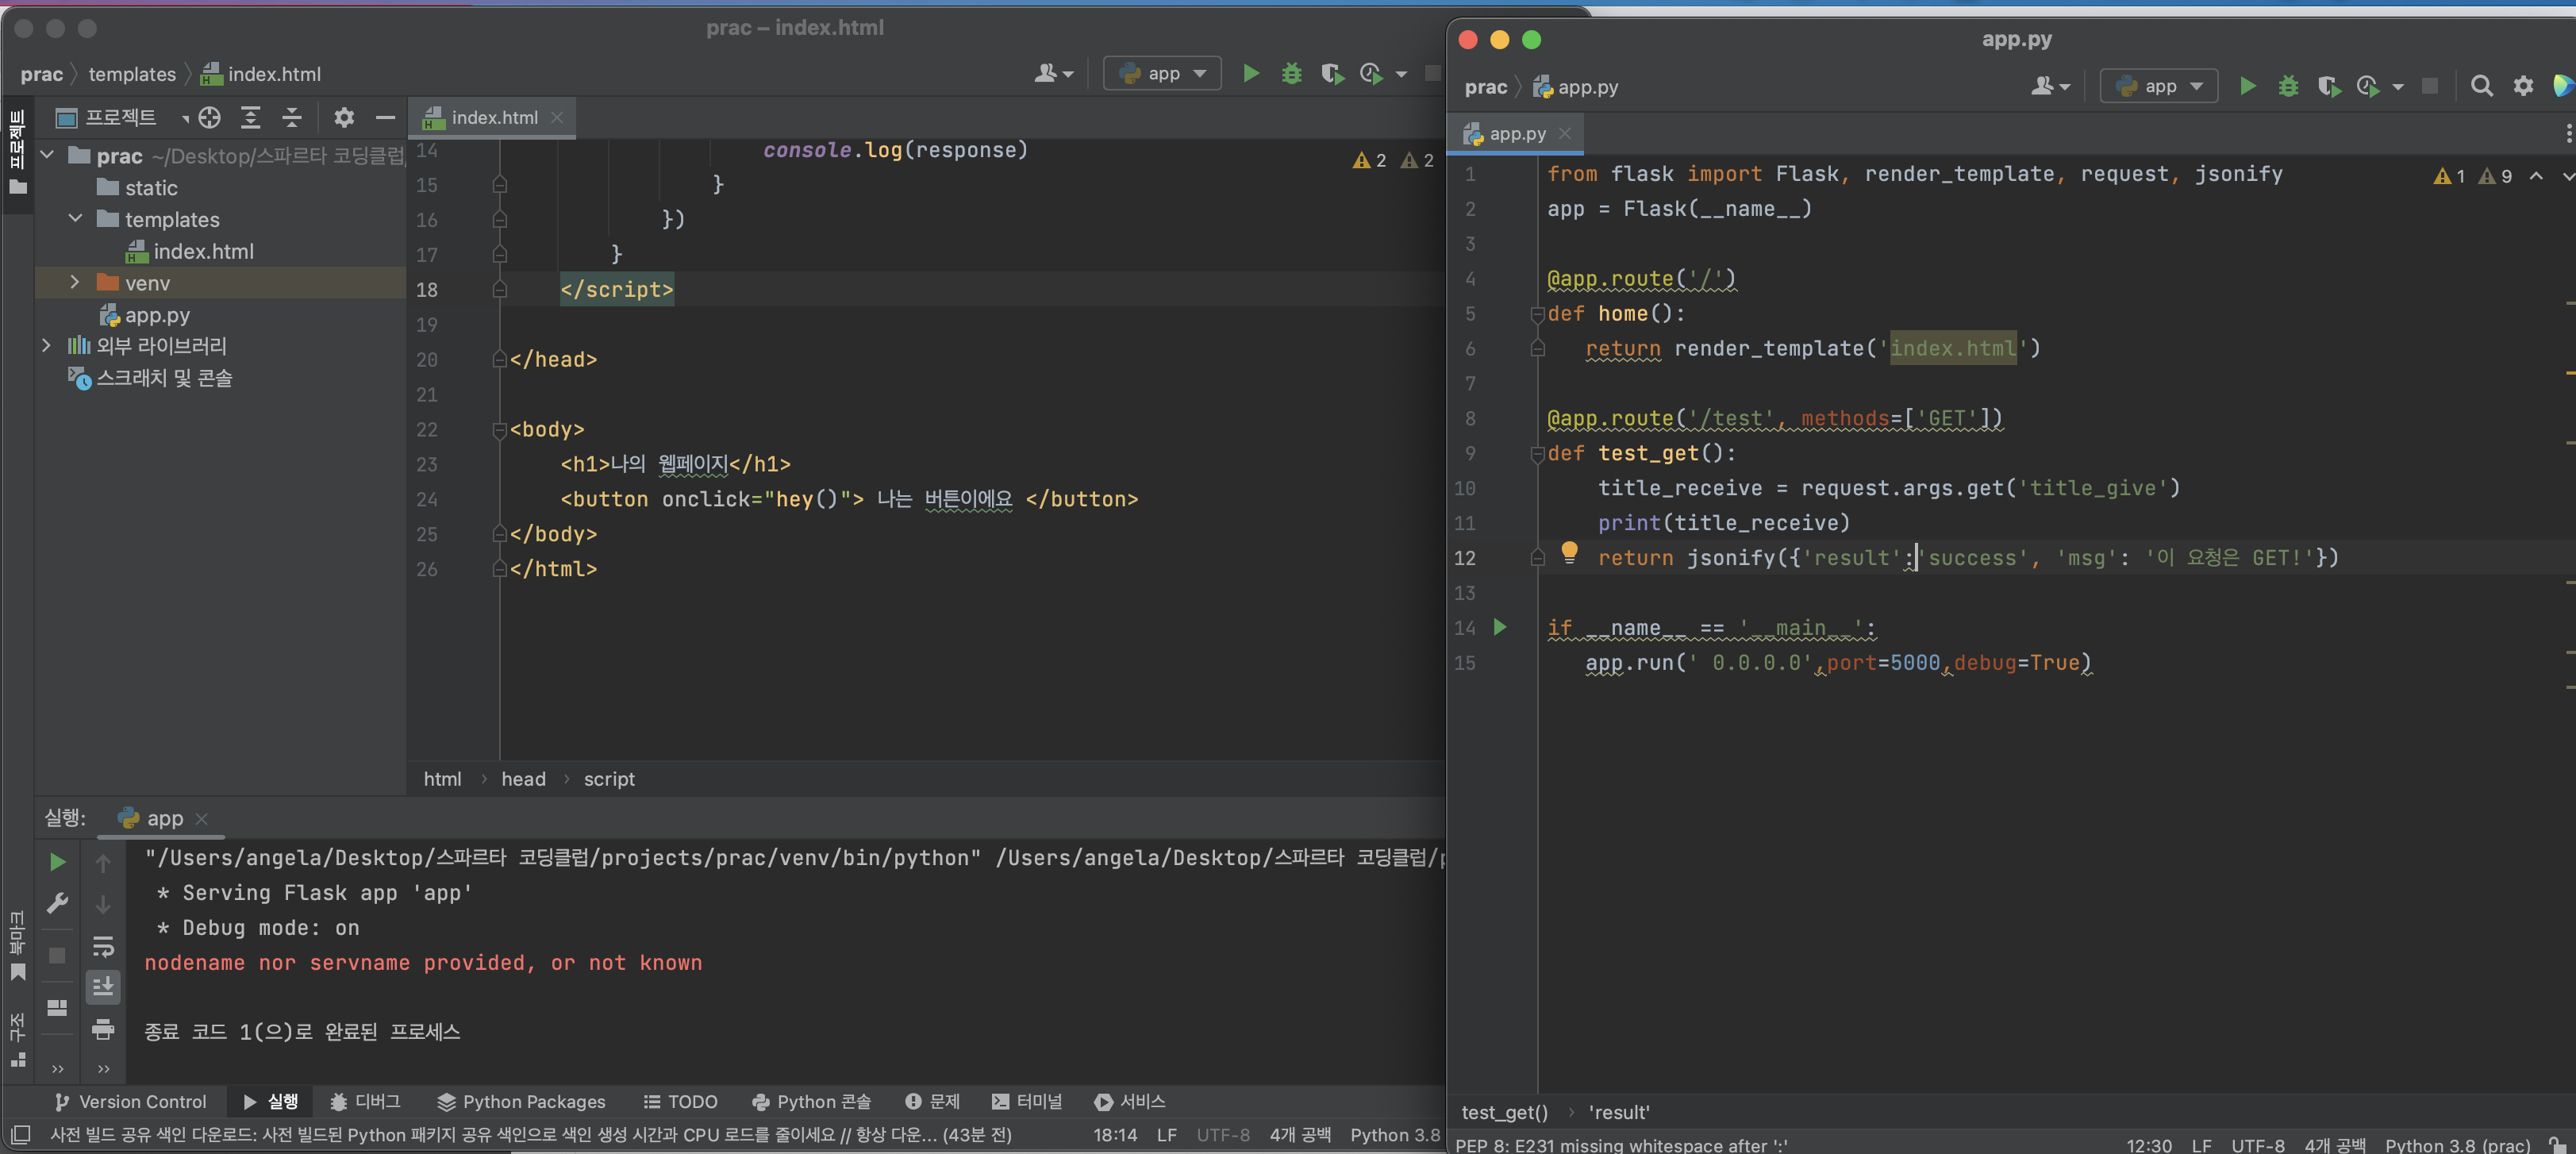Viewport: 2576px width, 1154px height.
Task: Click the Python 3.8 (prac) interpreter in status bar
Action: (x=2457, y=1145)
